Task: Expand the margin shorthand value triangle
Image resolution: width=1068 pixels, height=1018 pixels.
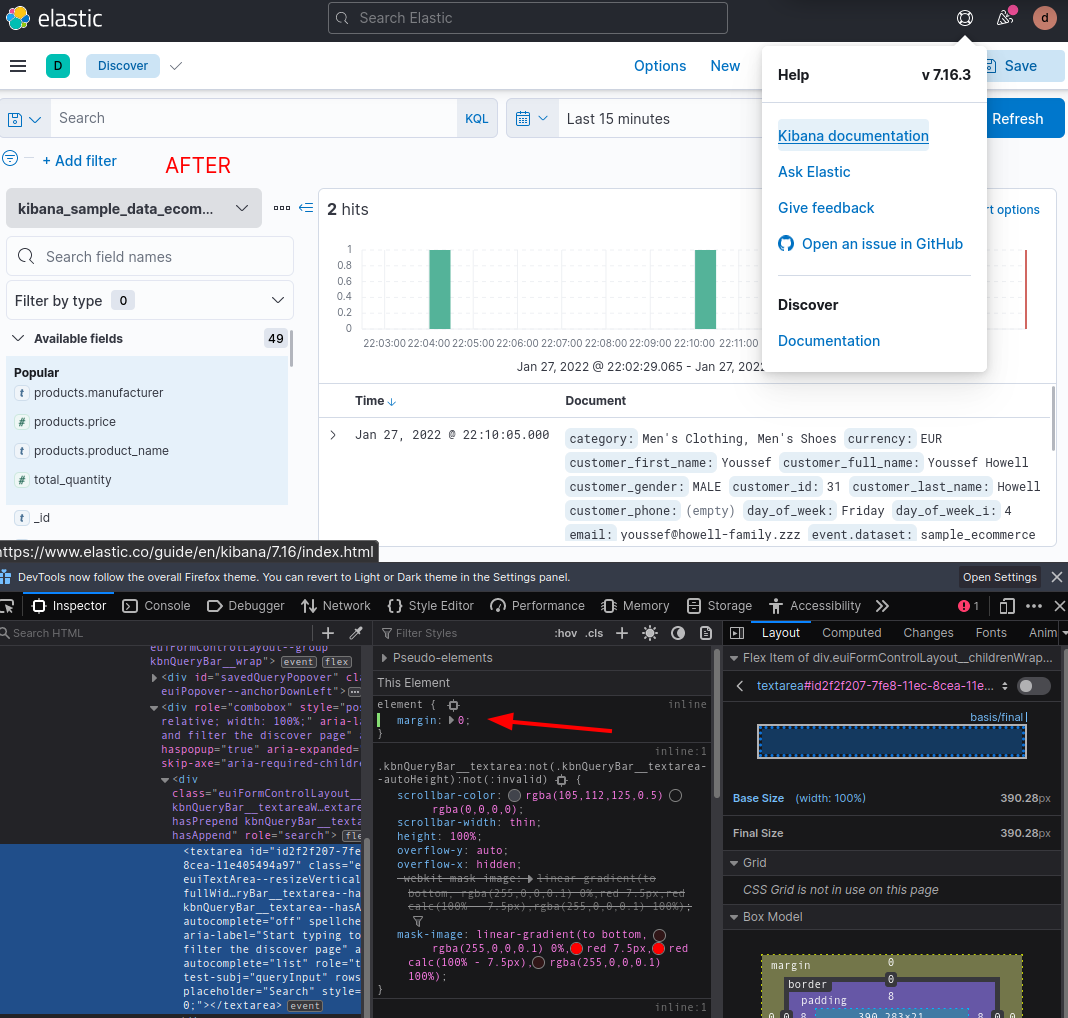Action: 451,720
